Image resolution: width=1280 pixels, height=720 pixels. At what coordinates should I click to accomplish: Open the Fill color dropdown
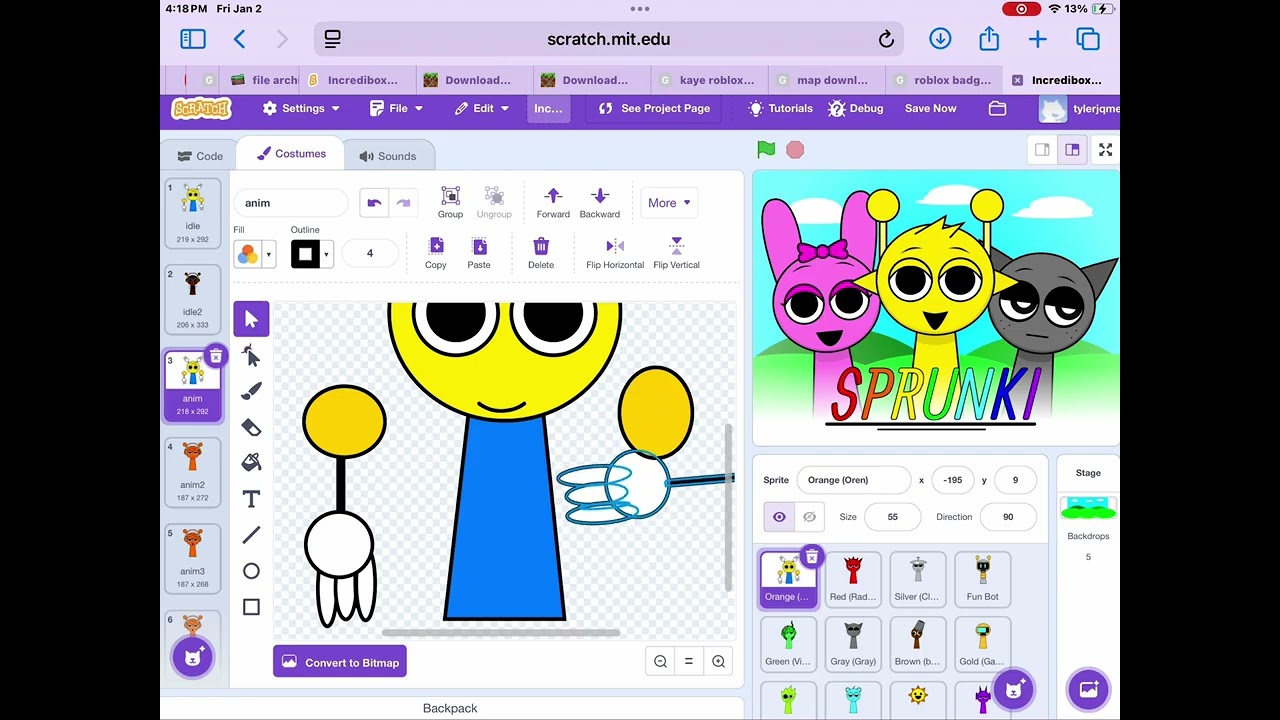pyautogui.click(x=255, y=254)
